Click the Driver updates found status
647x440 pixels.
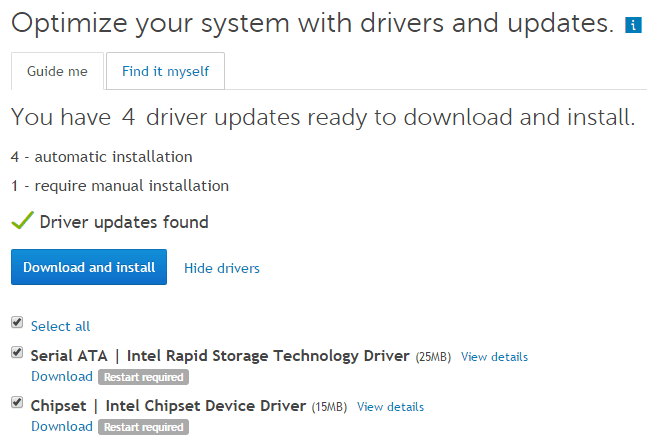pyautogui.click(x=123, y=222)
